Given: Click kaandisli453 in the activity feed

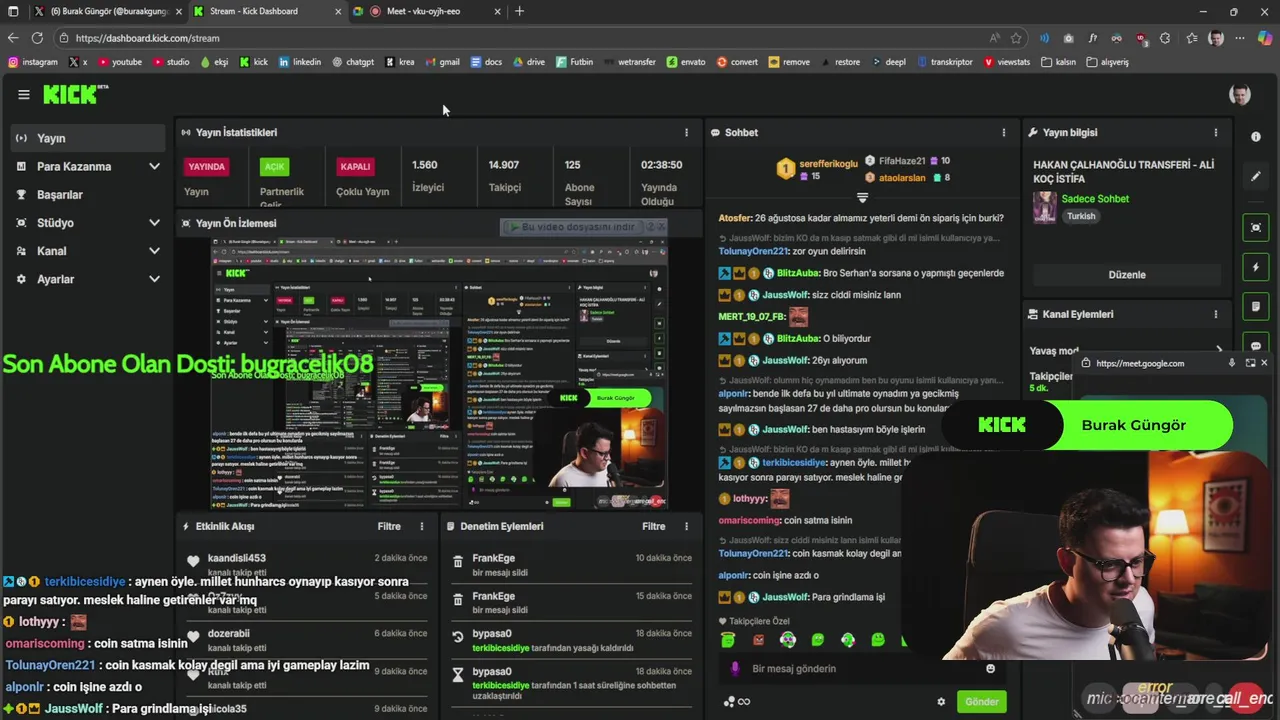Looking at the screenshot, I should [236, 558].
